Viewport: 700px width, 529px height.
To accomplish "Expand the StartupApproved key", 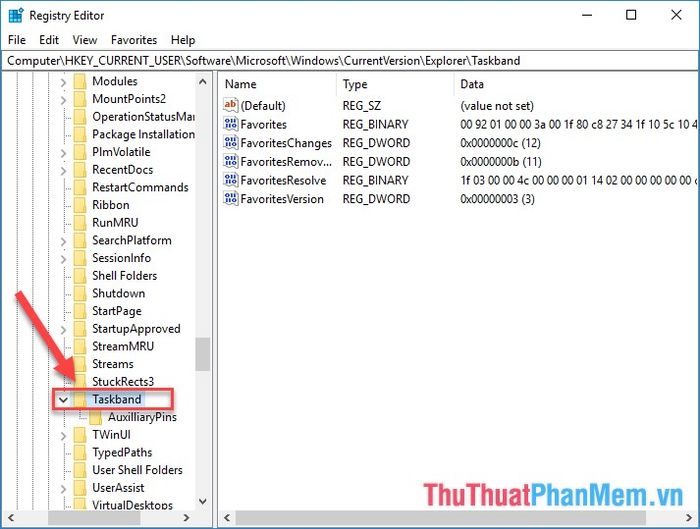I will point(63,329).
